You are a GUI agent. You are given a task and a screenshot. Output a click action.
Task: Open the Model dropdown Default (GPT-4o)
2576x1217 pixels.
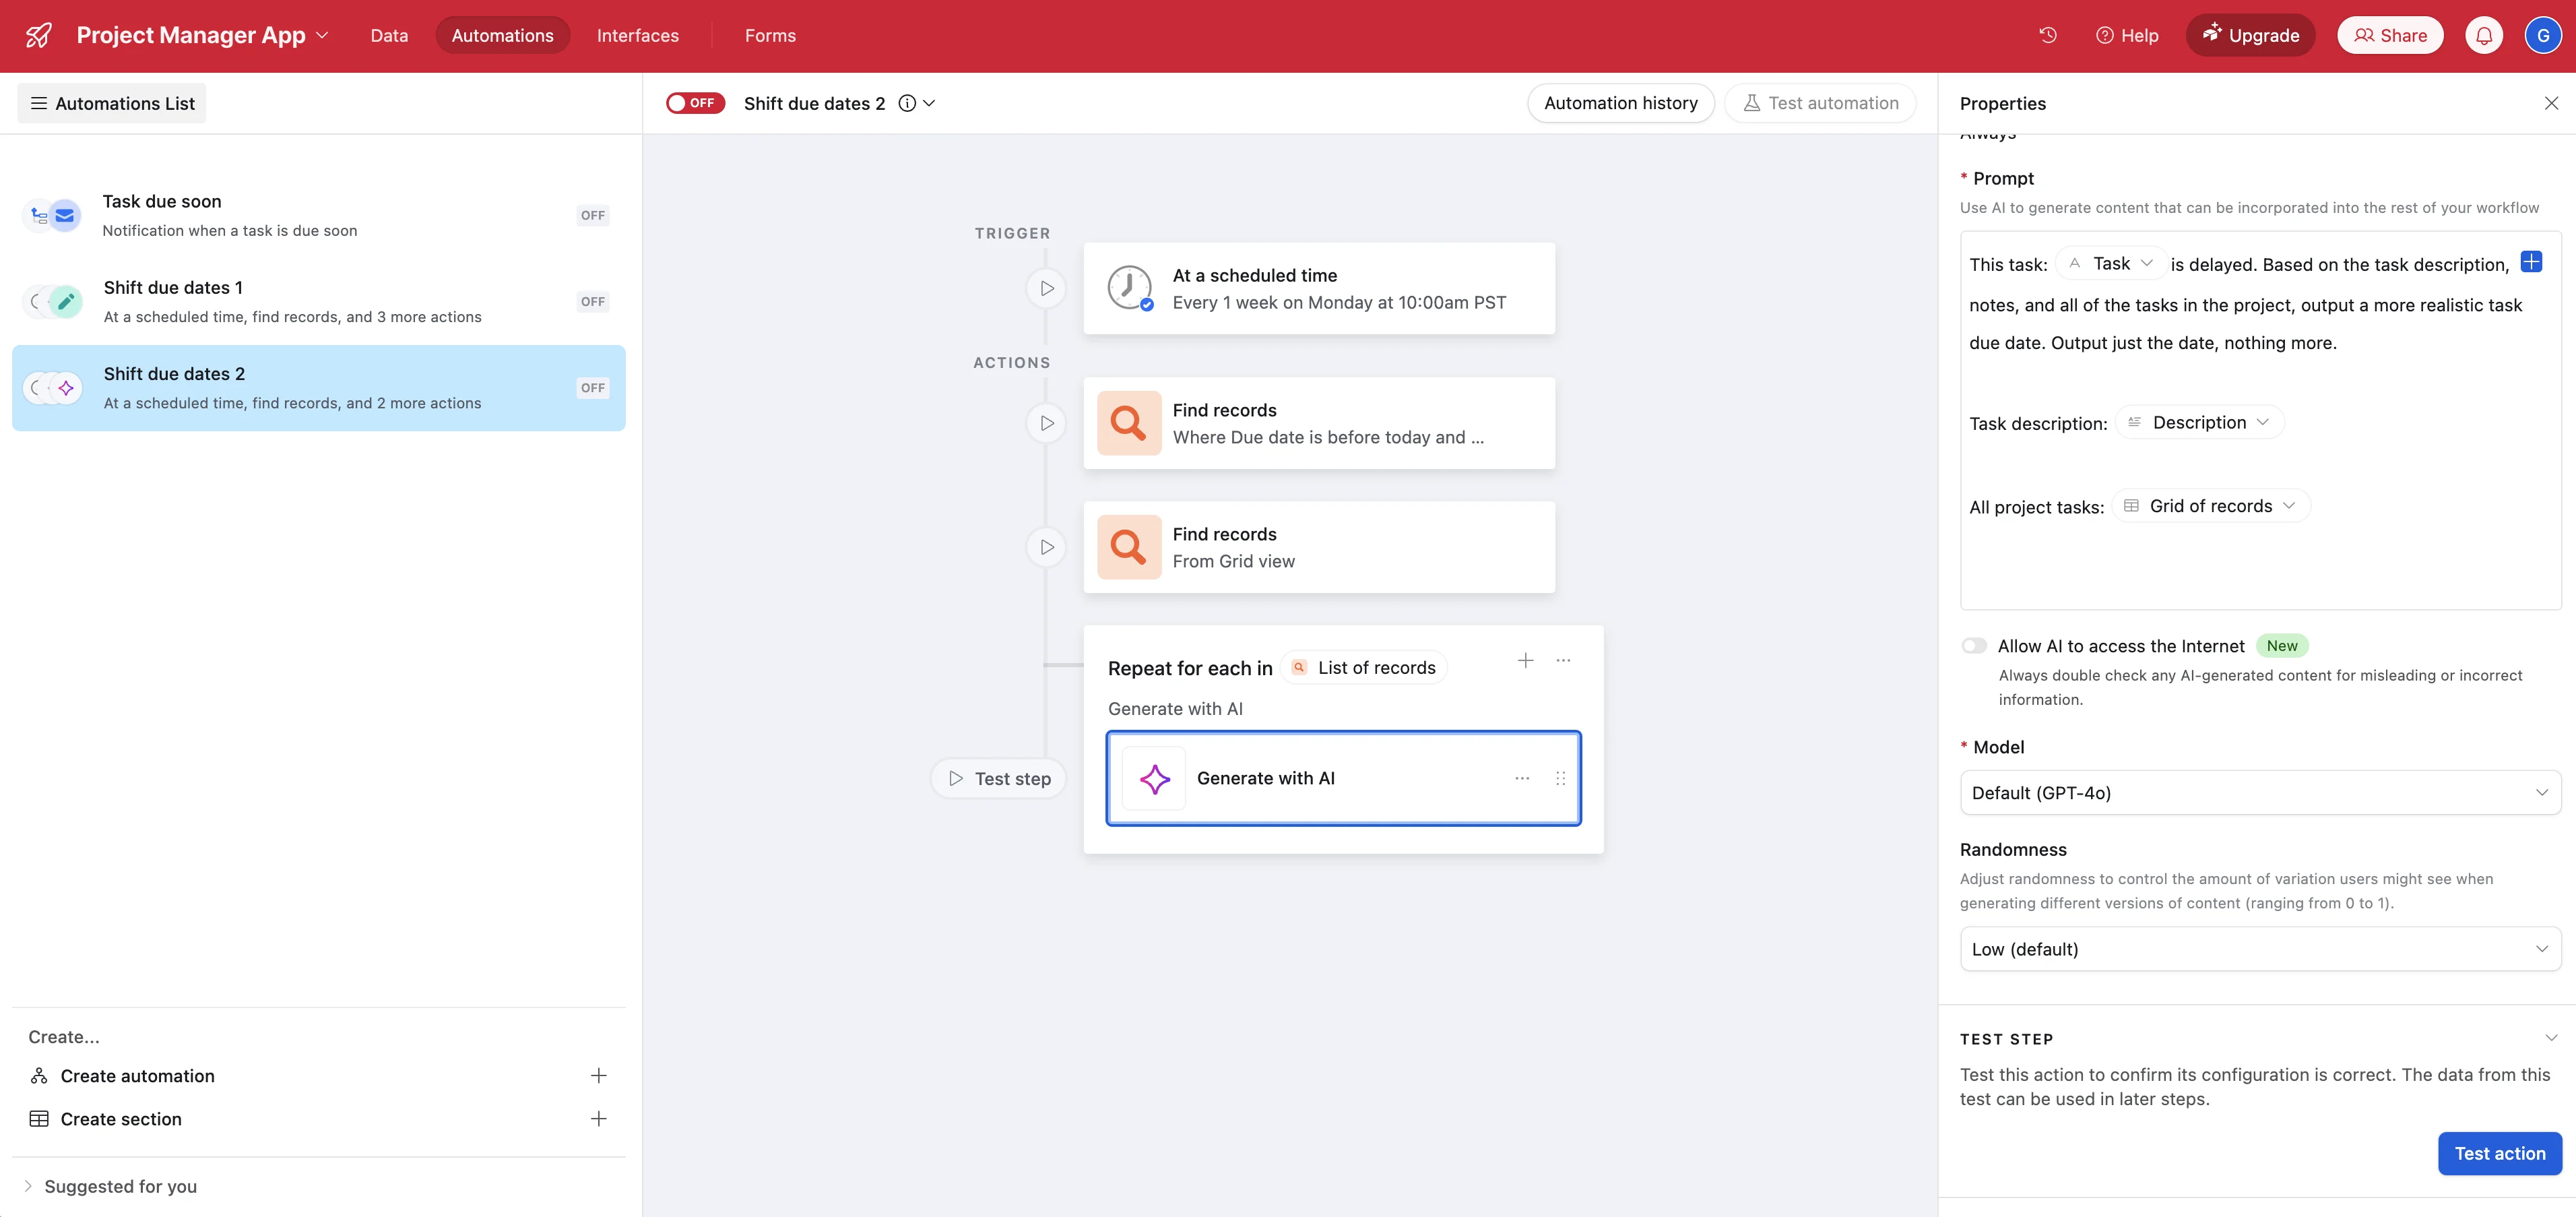click(x=2259, y=792)
